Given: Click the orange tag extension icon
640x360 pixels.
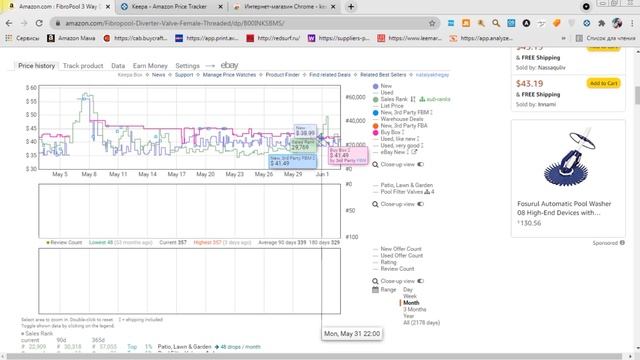Looking at the screenshot, I should tap(556, 23).
